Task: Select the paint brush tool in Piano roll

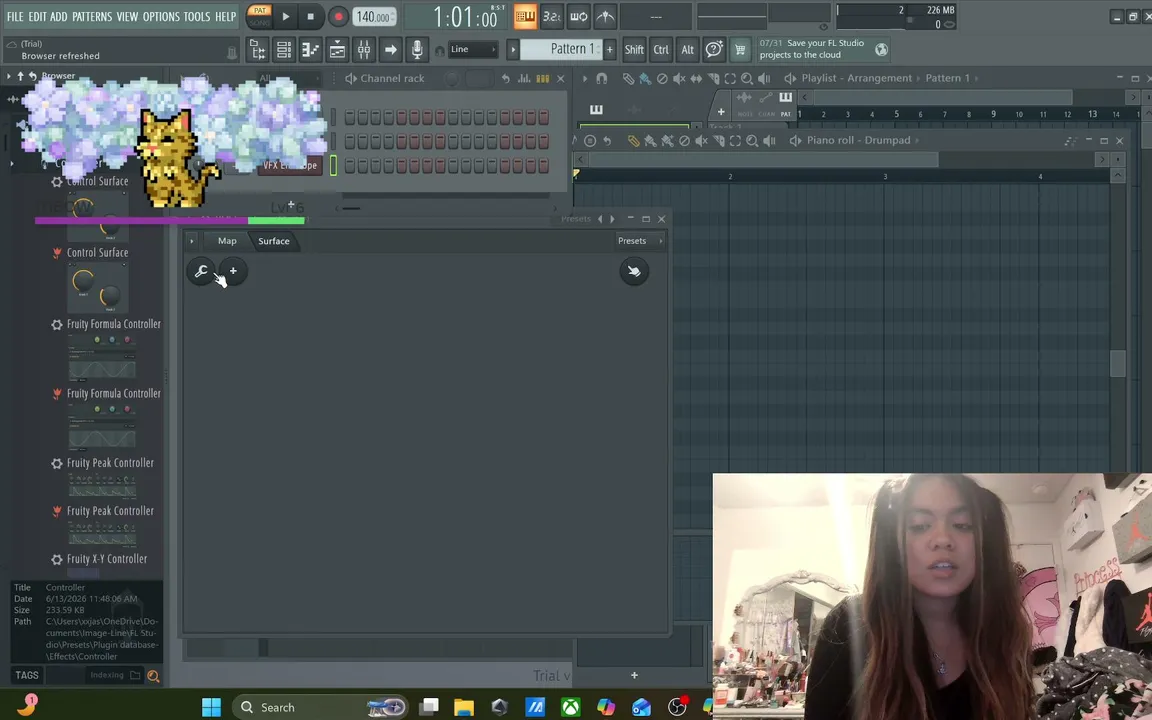Action: (650, 140)
